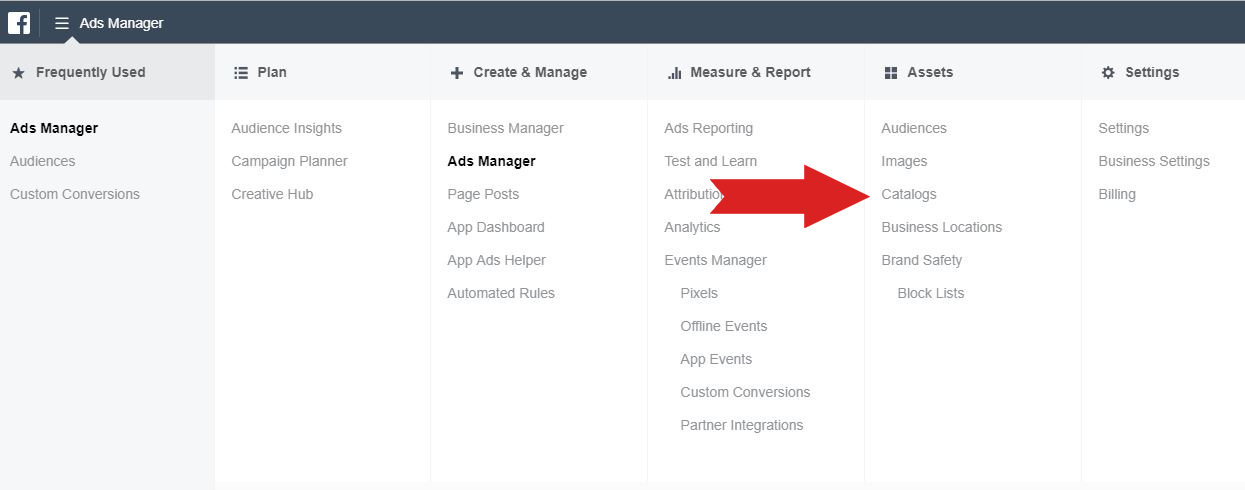Open Creative Hub
The width and height of the screenshot is (1245, 490).
pos(272,194)
